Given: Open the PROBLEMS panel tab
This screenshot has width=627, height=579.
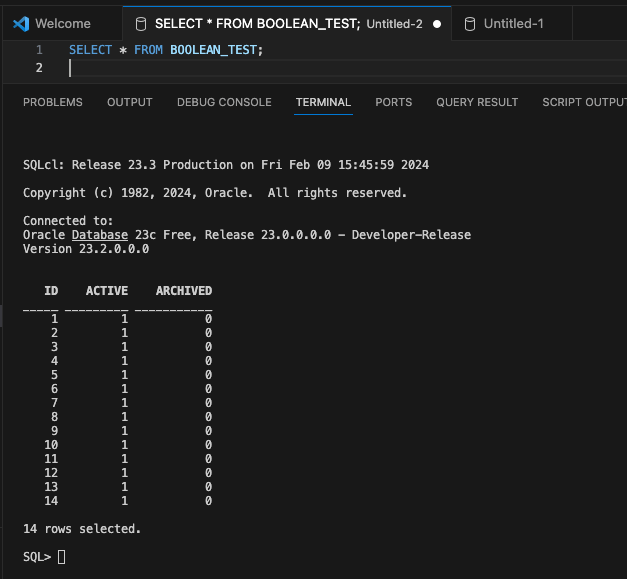Looking at the screenshot, I should click(x=52, y=102).
